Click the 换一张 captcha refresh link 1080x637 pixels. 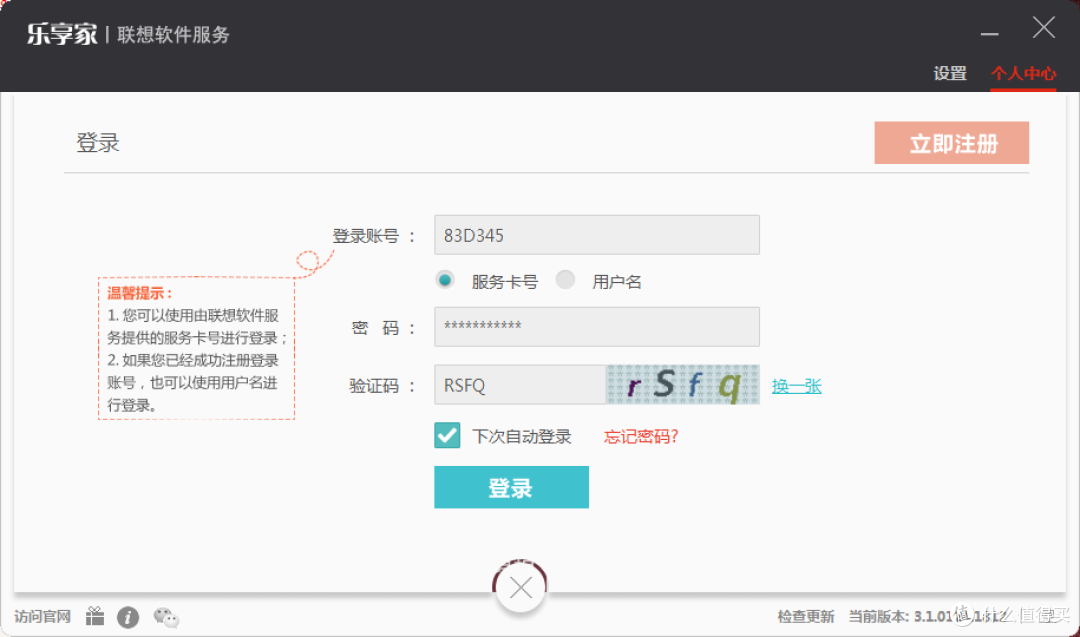[x=796, y=386]
